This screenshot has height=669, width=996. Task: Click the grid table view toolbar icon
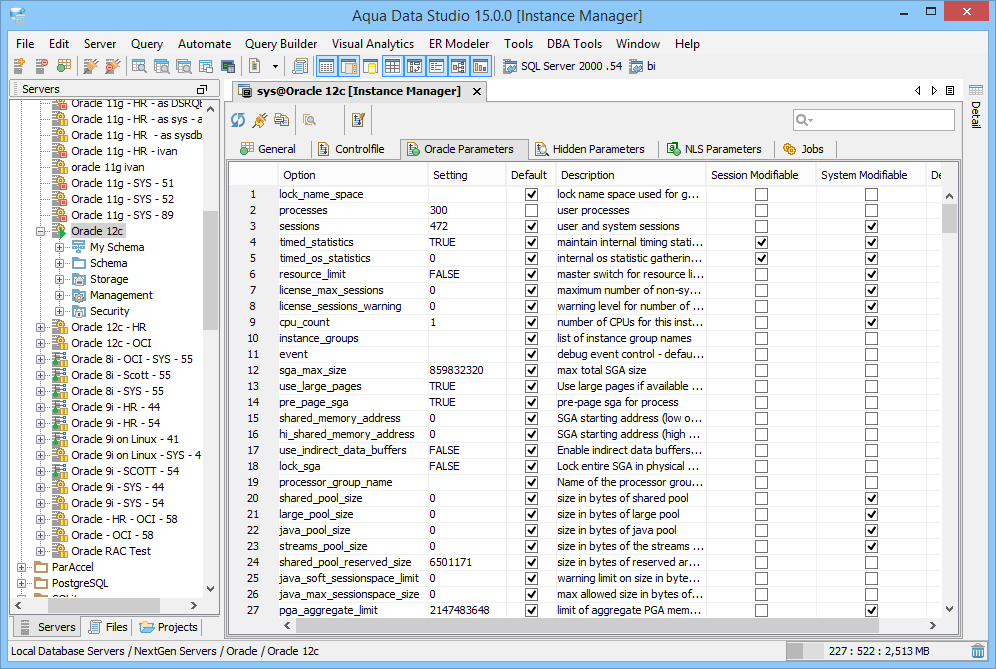(393, 66)
